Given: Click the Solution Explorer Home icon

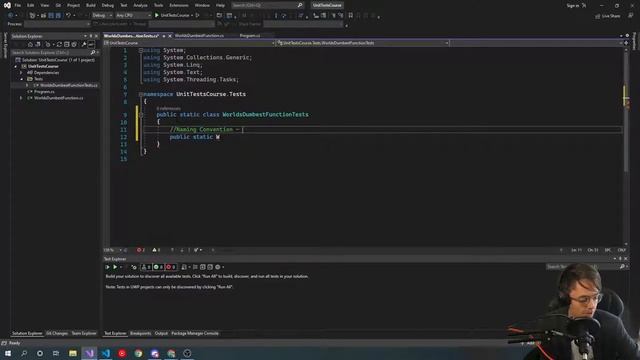Looking at the screenshot, I should point(30,44).
